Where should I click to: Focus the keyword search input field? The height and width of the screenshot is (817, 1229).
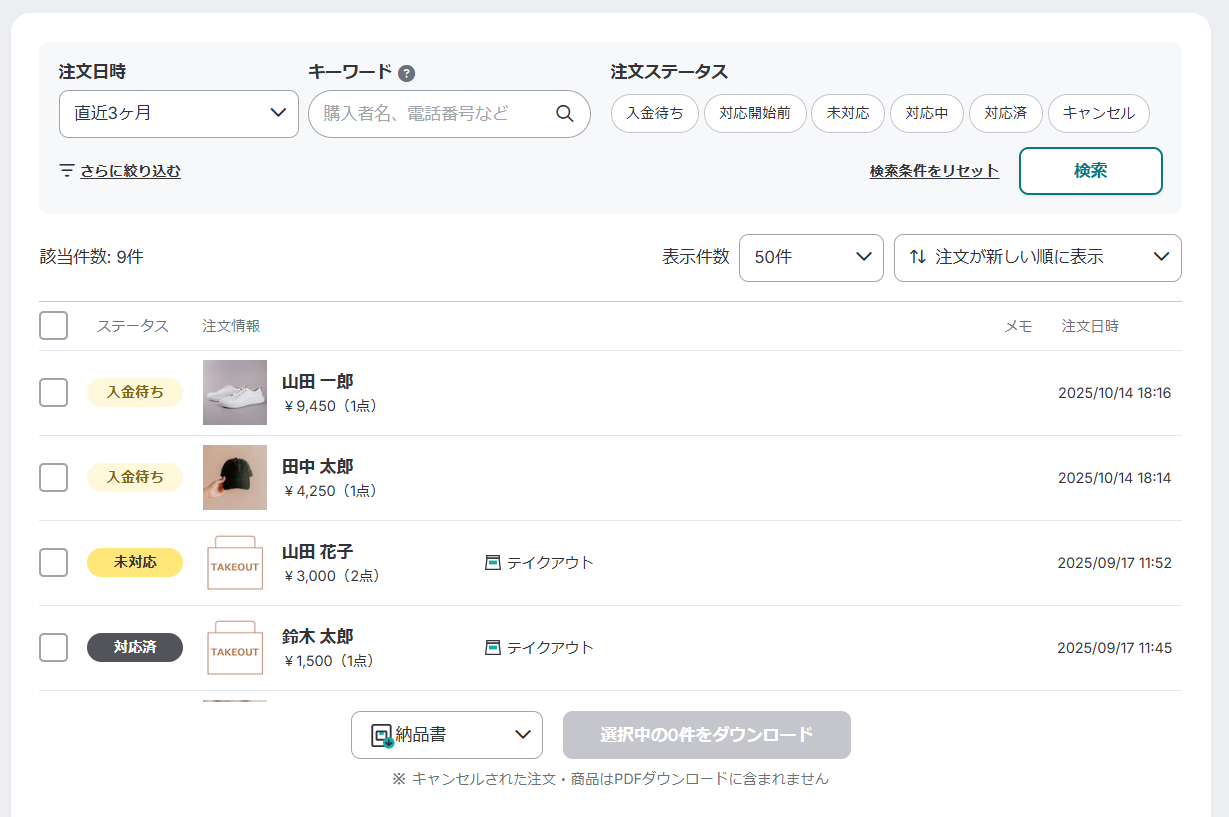[x=430, y=114]
